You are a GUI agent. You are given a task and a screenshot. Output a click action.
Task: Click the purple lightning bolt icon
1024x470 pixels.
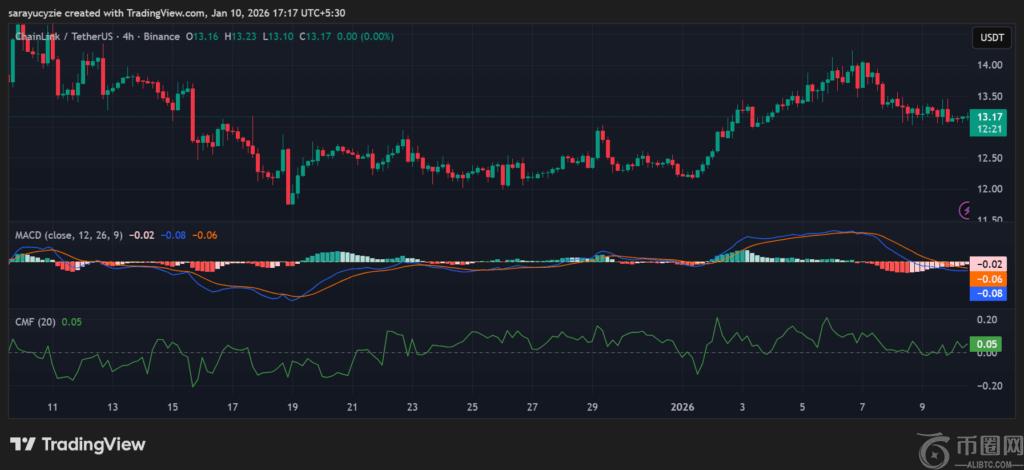point(966,210)
